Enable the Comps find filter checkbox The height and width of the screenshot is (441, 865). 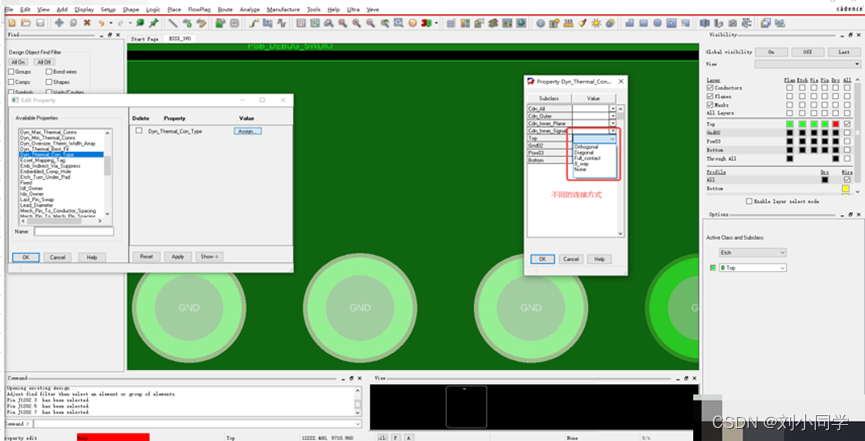(11, 82)
